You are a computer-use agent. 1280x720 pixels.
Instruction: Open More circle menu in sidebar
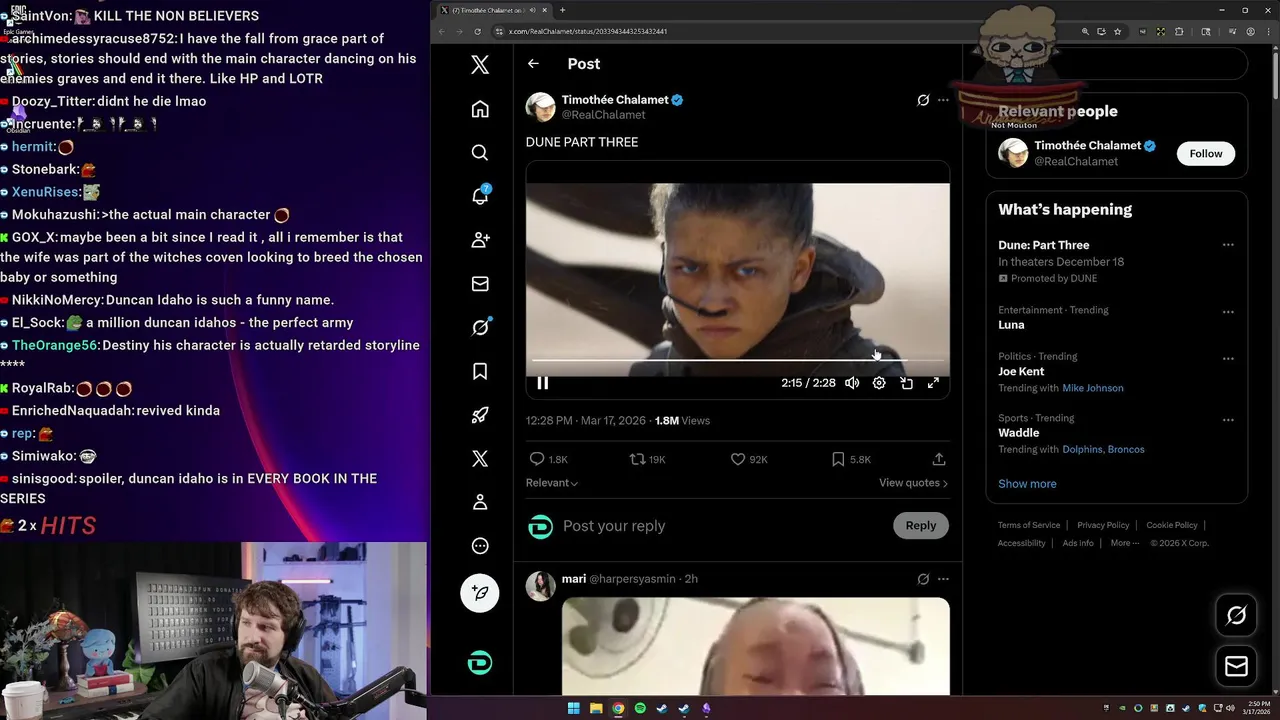[480, 546]
